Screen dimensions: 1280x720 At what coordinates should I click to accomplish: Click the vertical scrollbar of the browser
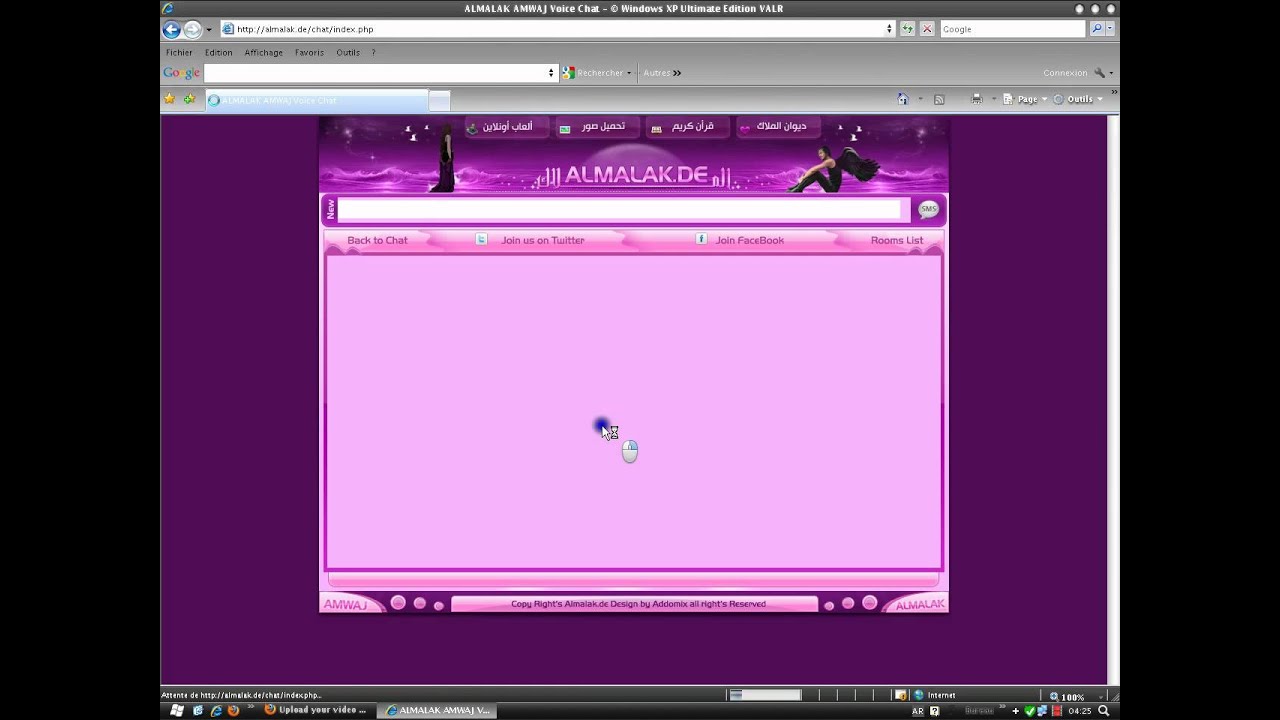1113,400
